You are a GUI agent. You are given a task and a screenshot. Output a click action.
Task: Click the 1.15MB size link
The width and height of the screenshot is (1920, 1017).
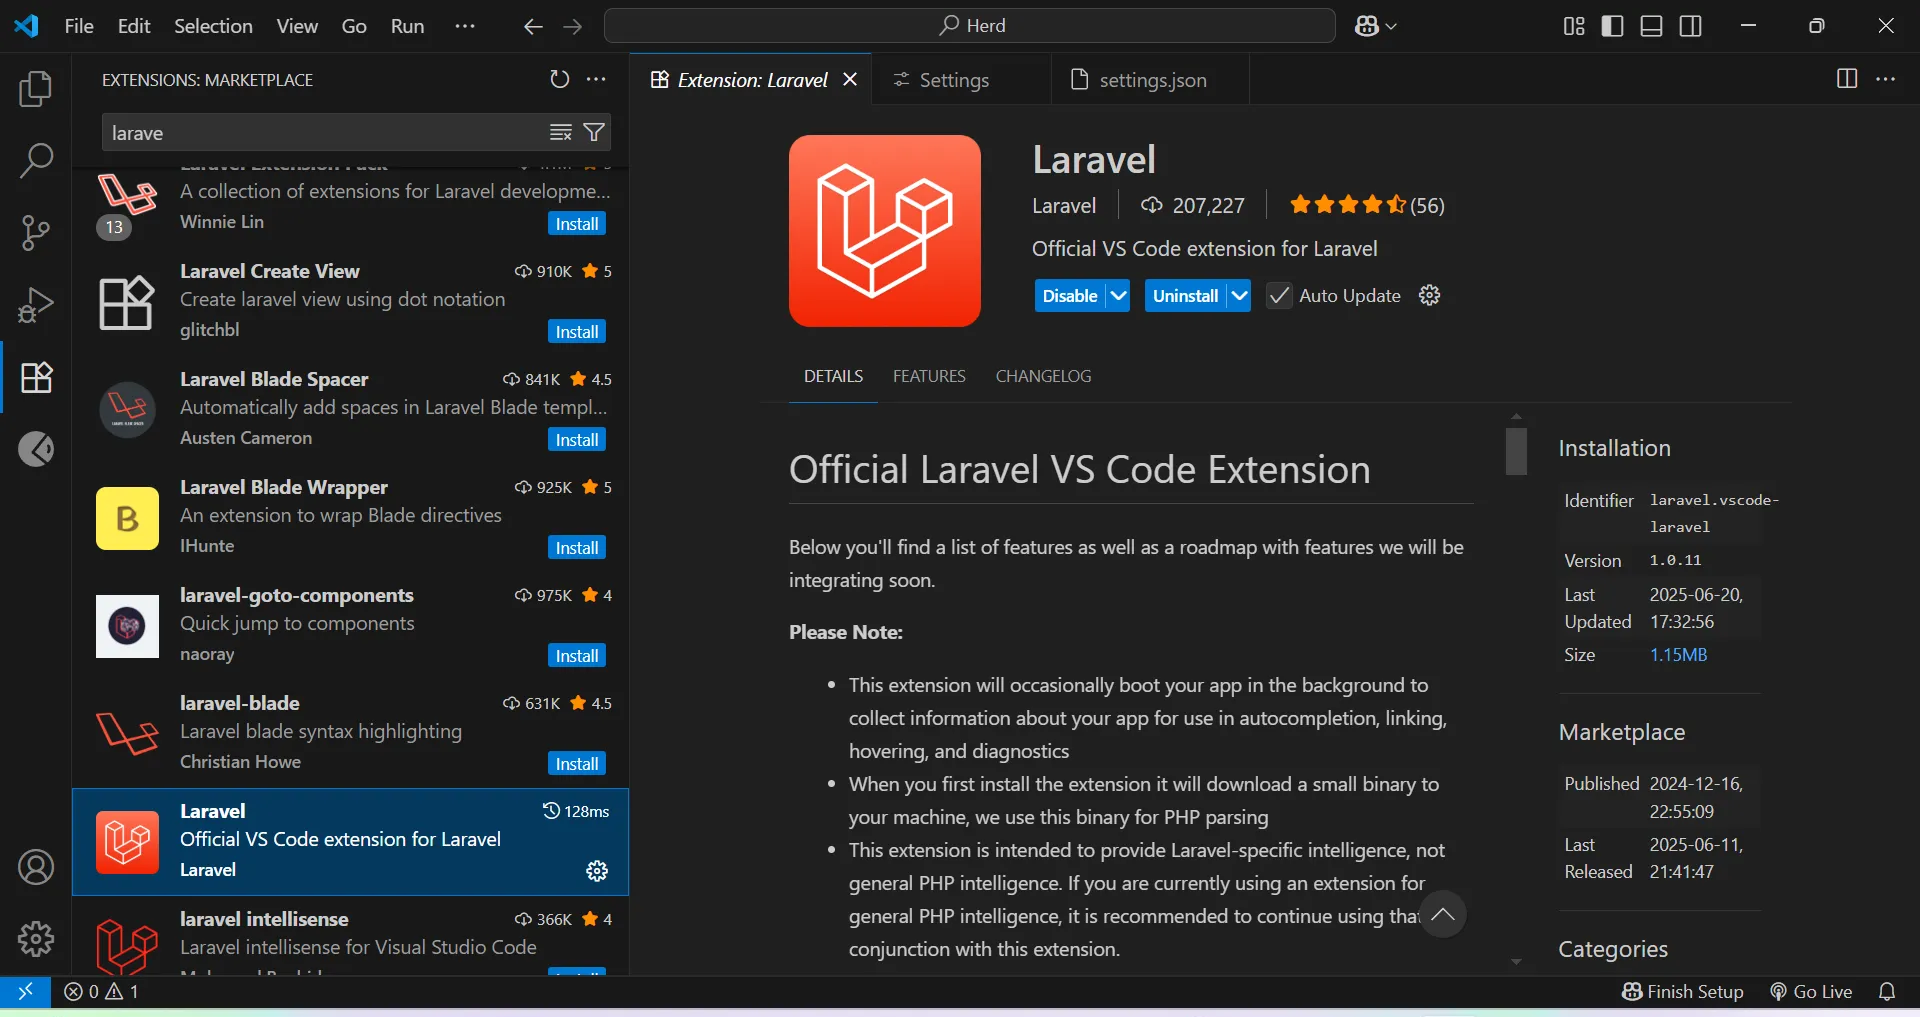click(x=1678, y=655)
